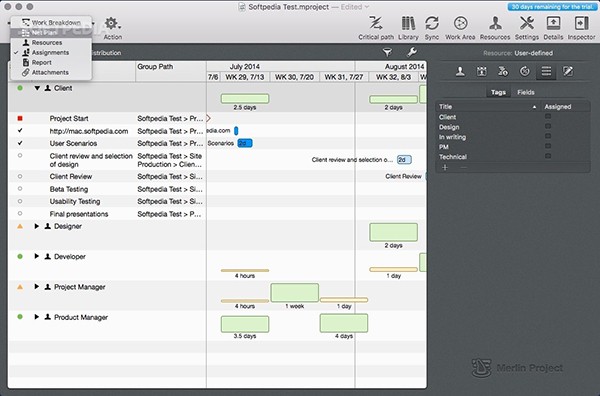
Task: Choose Report from the view menu
Action: pyautogui.click(x=51, y=62)
